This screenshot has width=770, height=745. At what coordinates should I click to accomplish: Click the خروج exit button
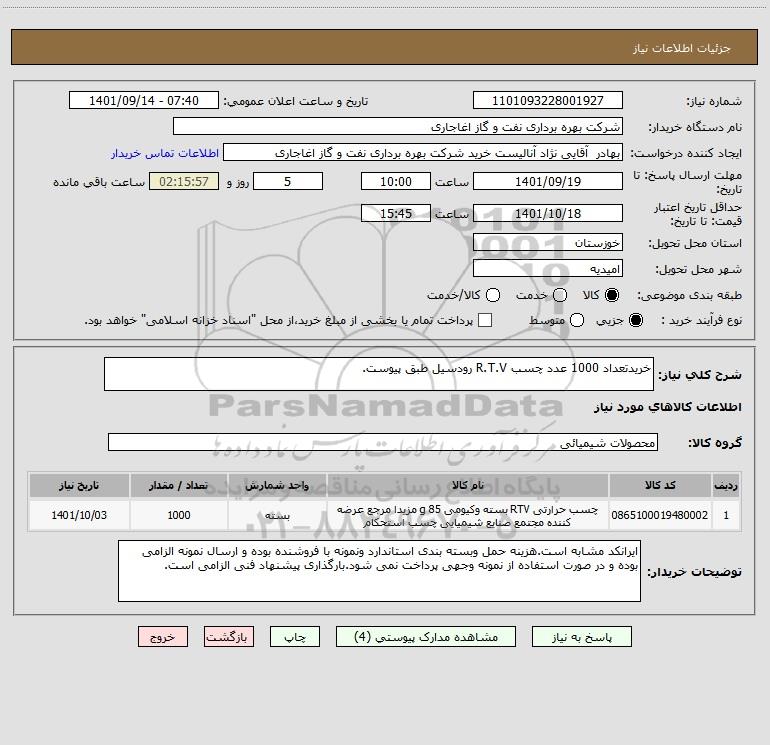[x=163, y=637]
